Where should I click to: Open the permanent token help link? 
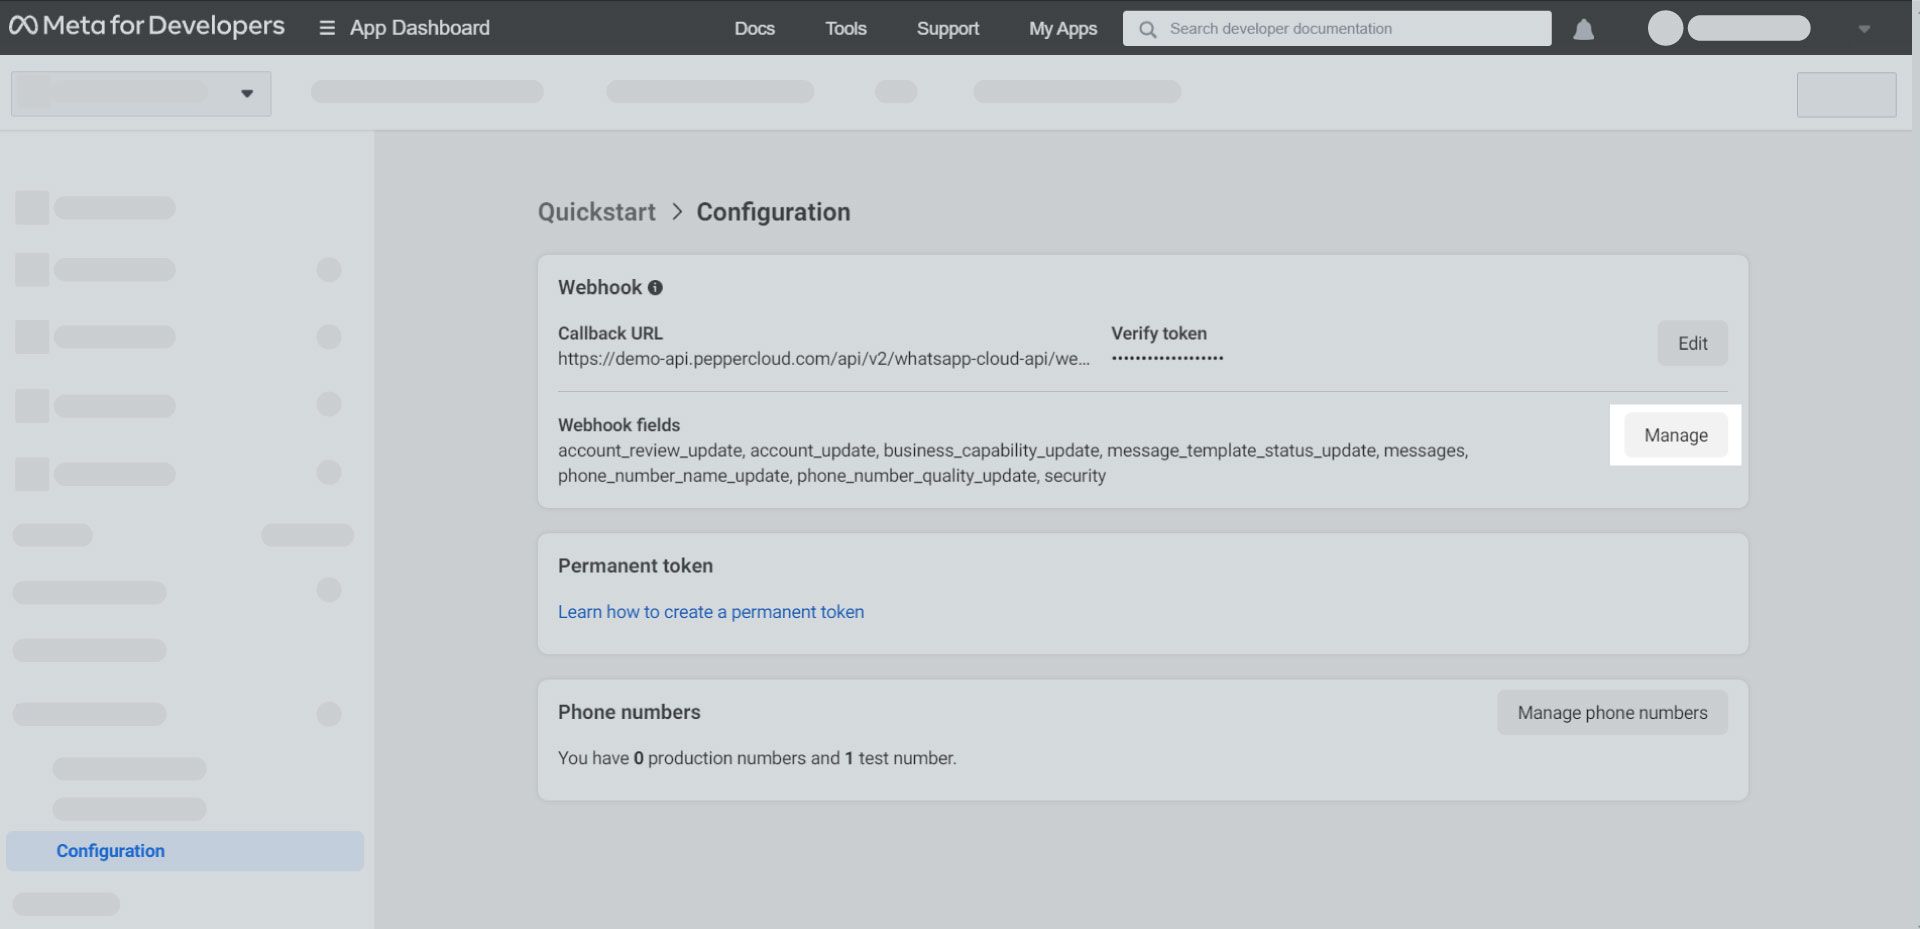pos(711,612)
